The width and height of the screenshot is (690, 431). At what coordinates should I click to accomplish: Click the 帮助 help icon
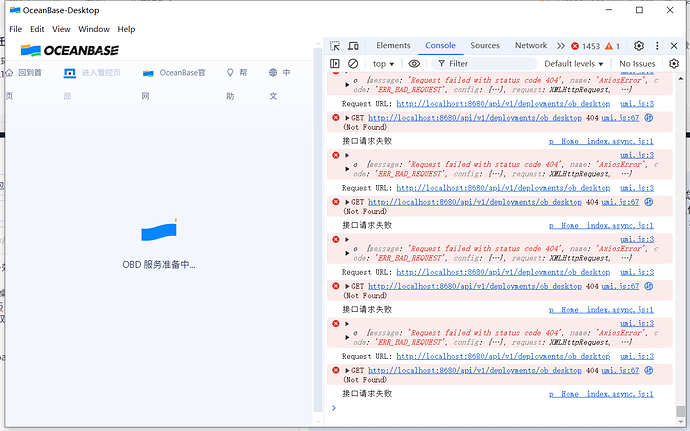click(x=230, y=72)
